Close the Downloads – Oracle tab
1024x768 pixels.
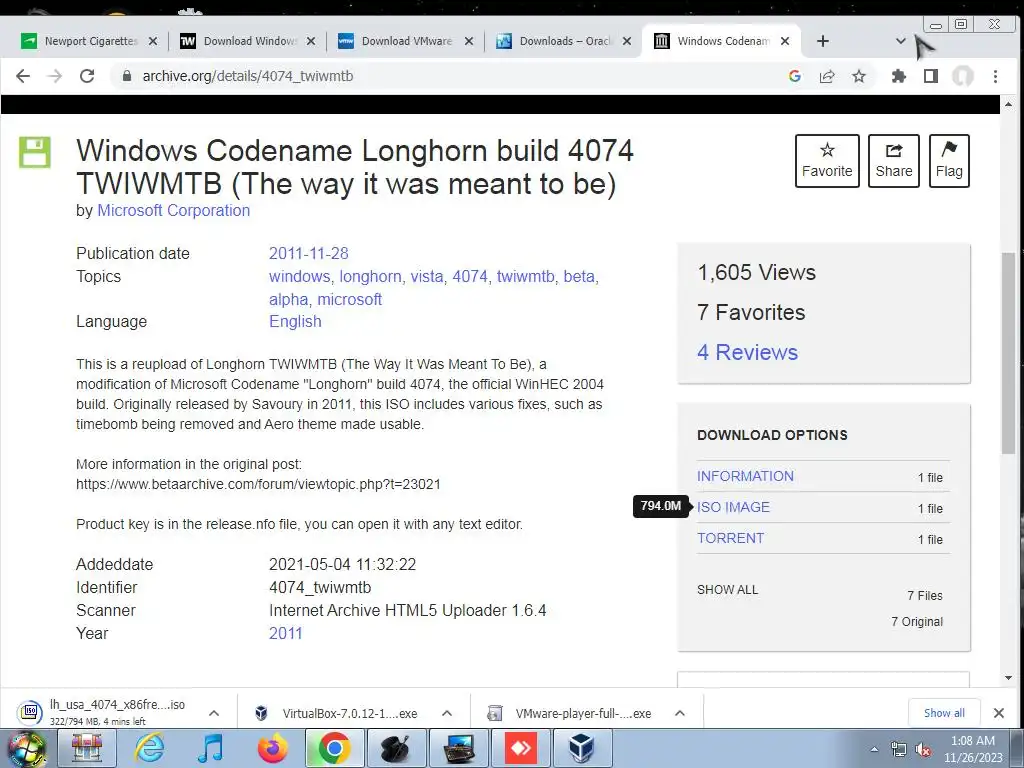[x=627, y=41]
